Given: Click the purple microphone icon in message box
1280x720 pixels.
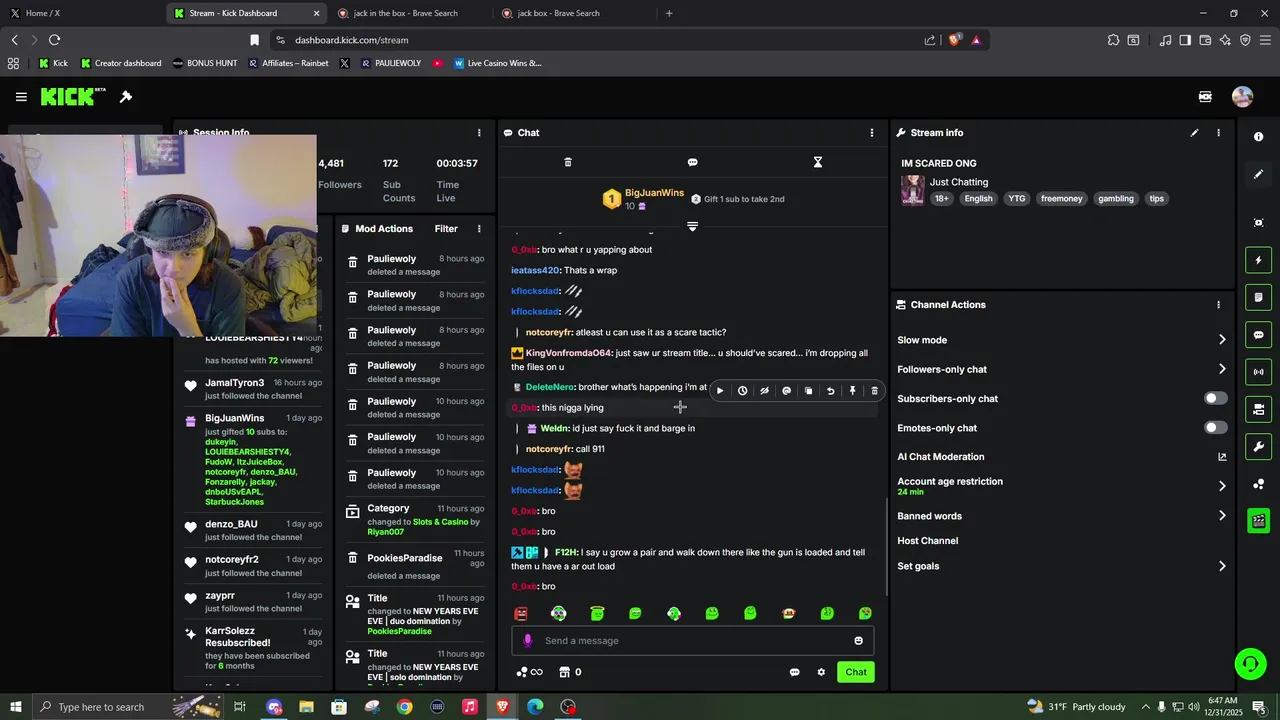Looking at the screenshot, I should 528,641.
